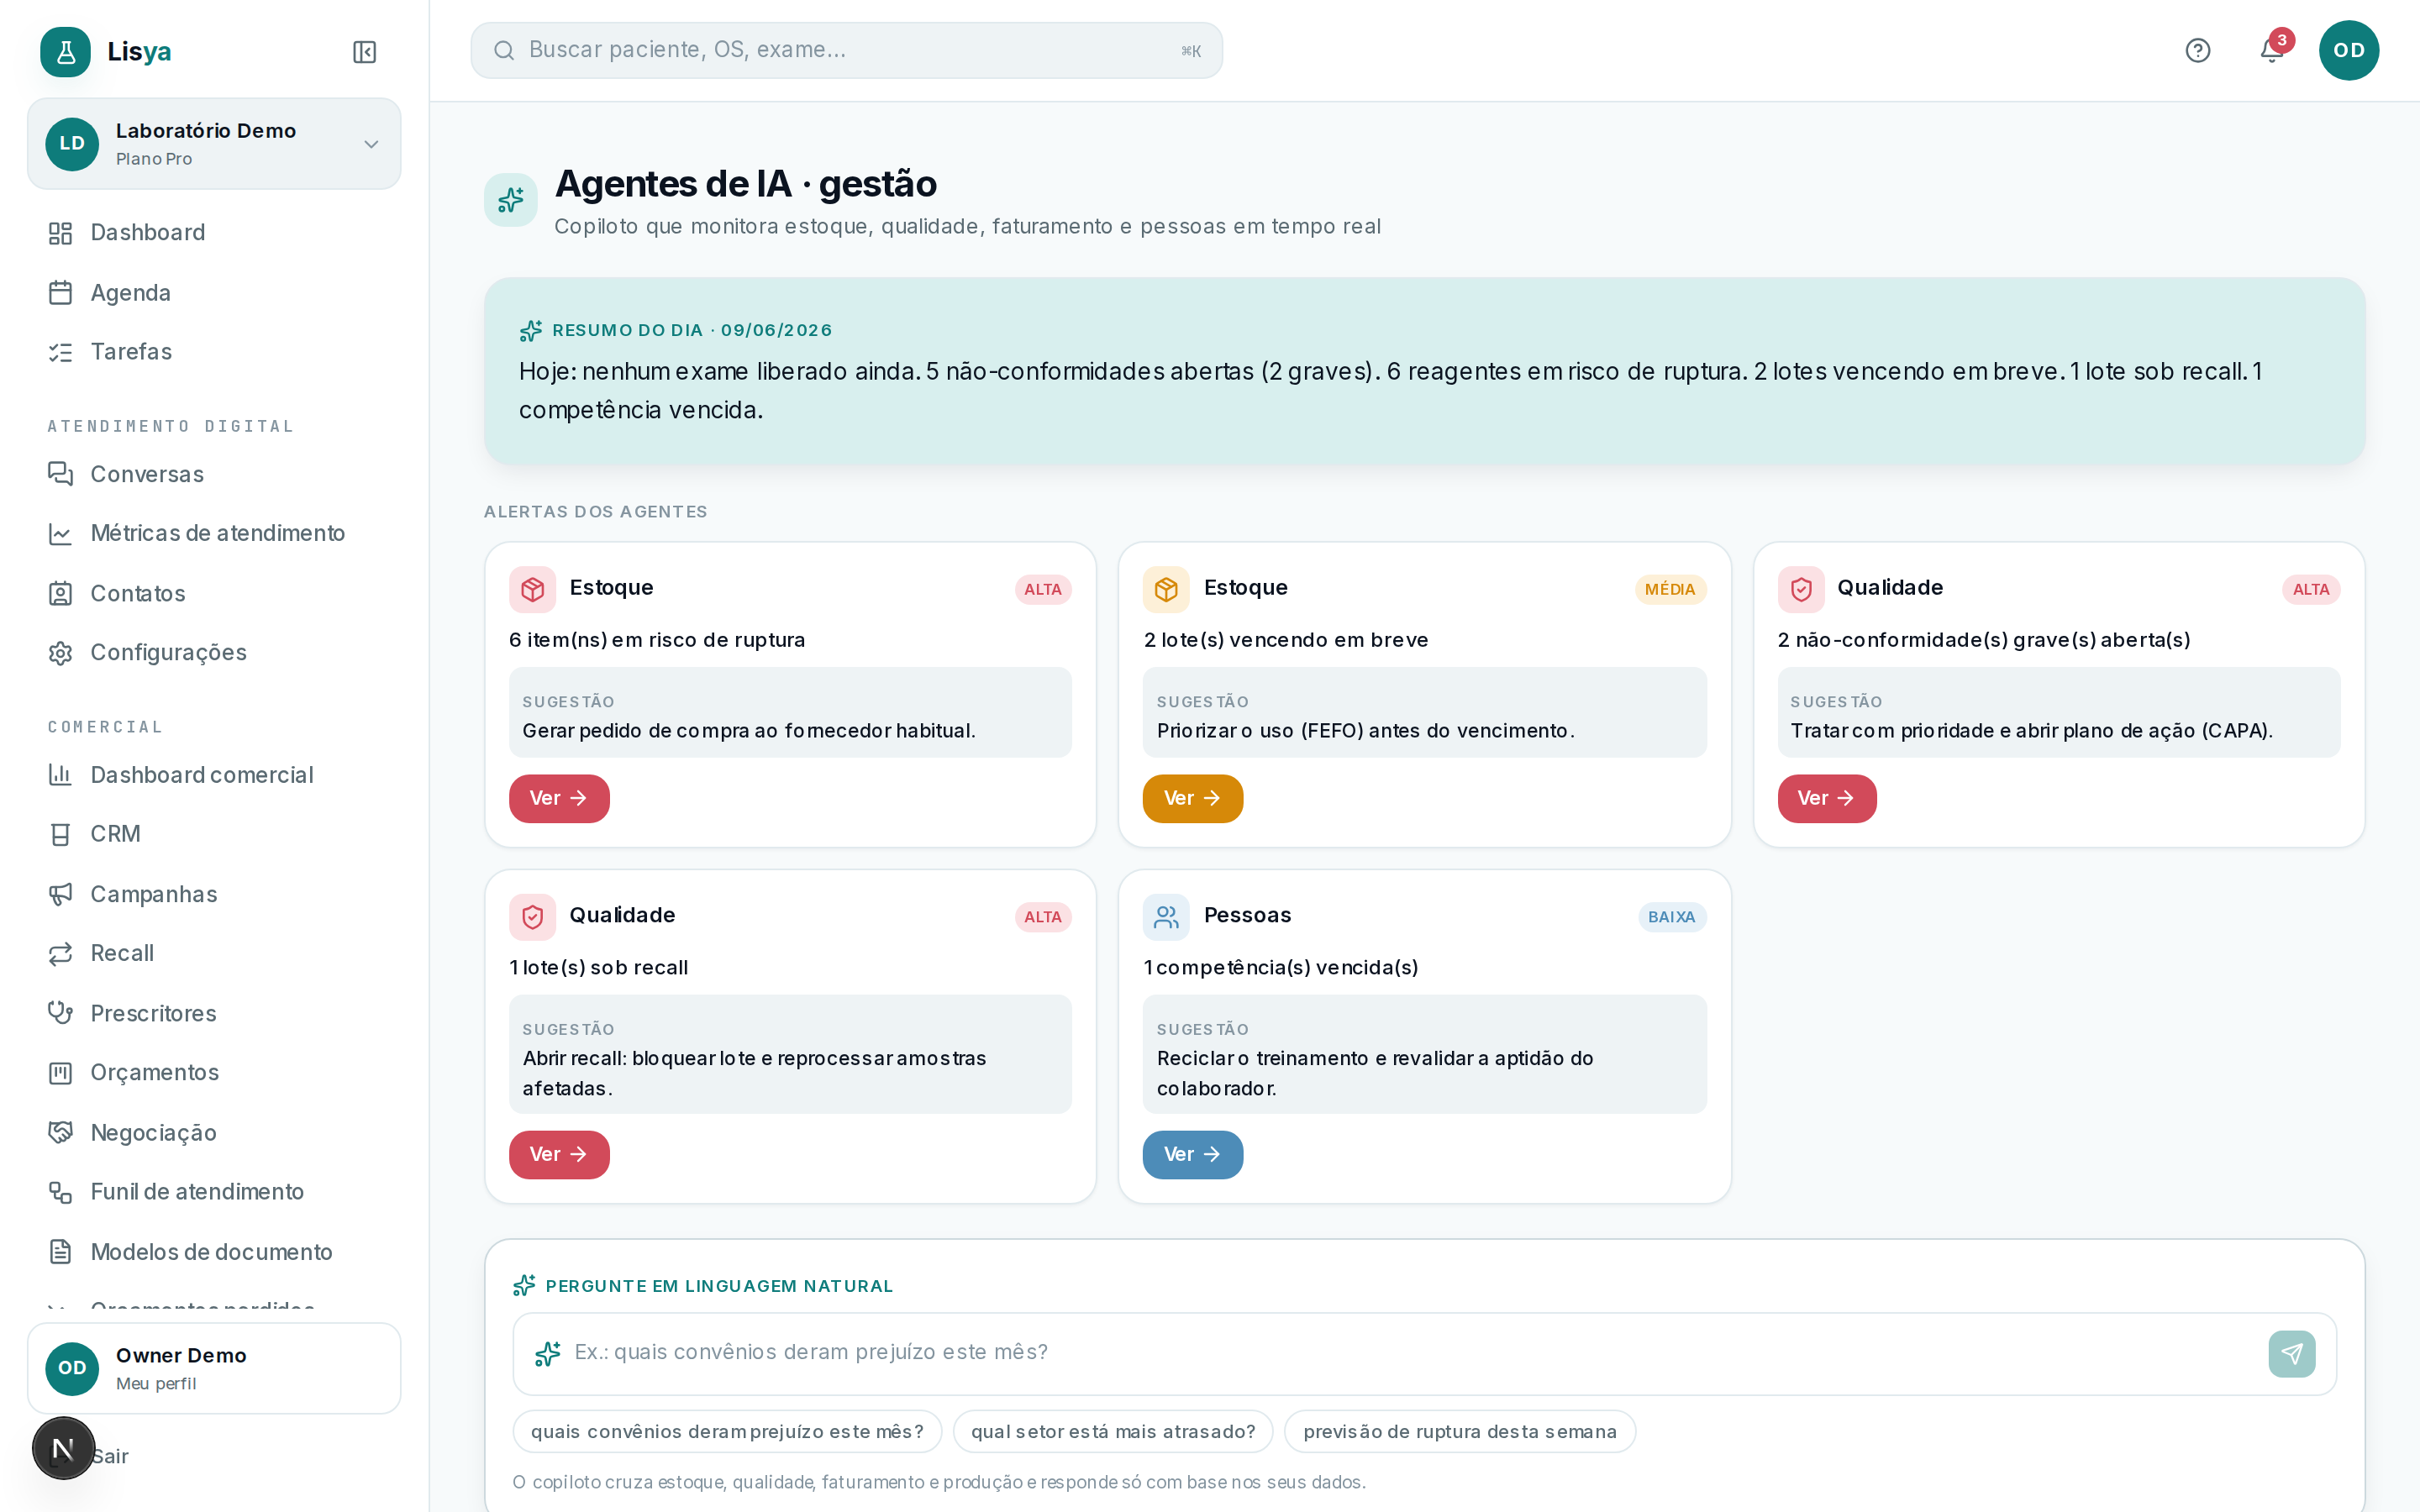Select 'qual setor está mais atrasado?' suggestion chip
The image size is (2420, 1512).
[x=1112, y=1431]
